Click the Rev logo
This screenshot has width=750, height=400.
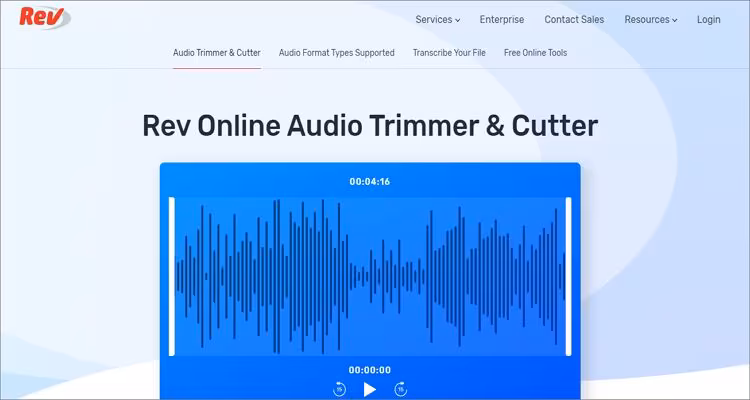(x=45, y=18)
